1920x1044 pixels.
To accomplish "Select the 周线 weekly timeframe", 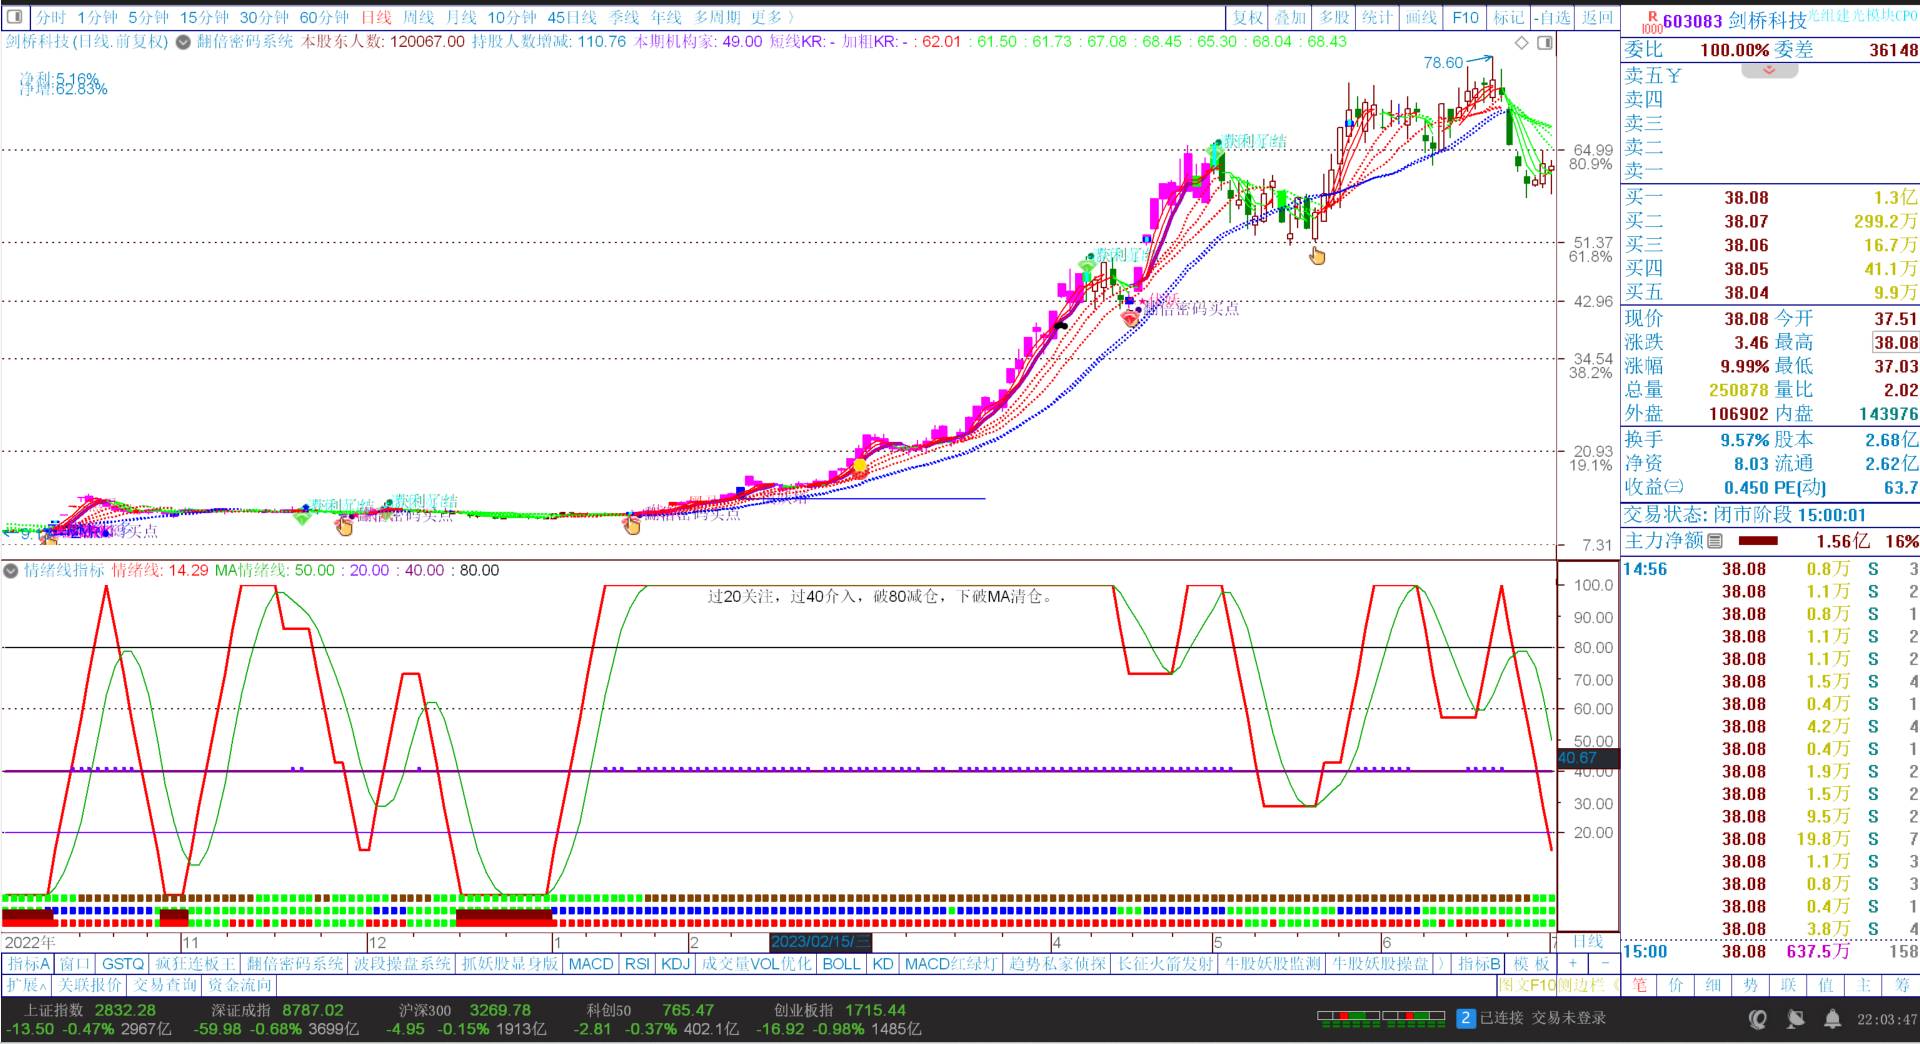I will 419,17.
